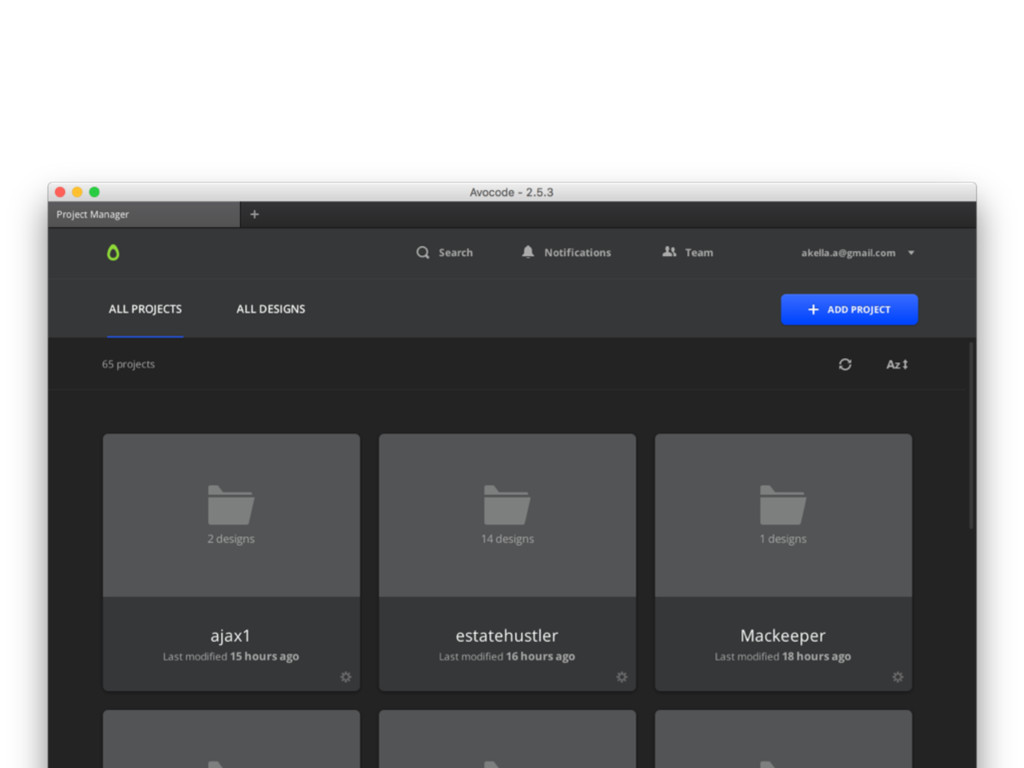The image size is (1024, 768).
Task: Select the All Projects tab
Action: pos(145,309)
